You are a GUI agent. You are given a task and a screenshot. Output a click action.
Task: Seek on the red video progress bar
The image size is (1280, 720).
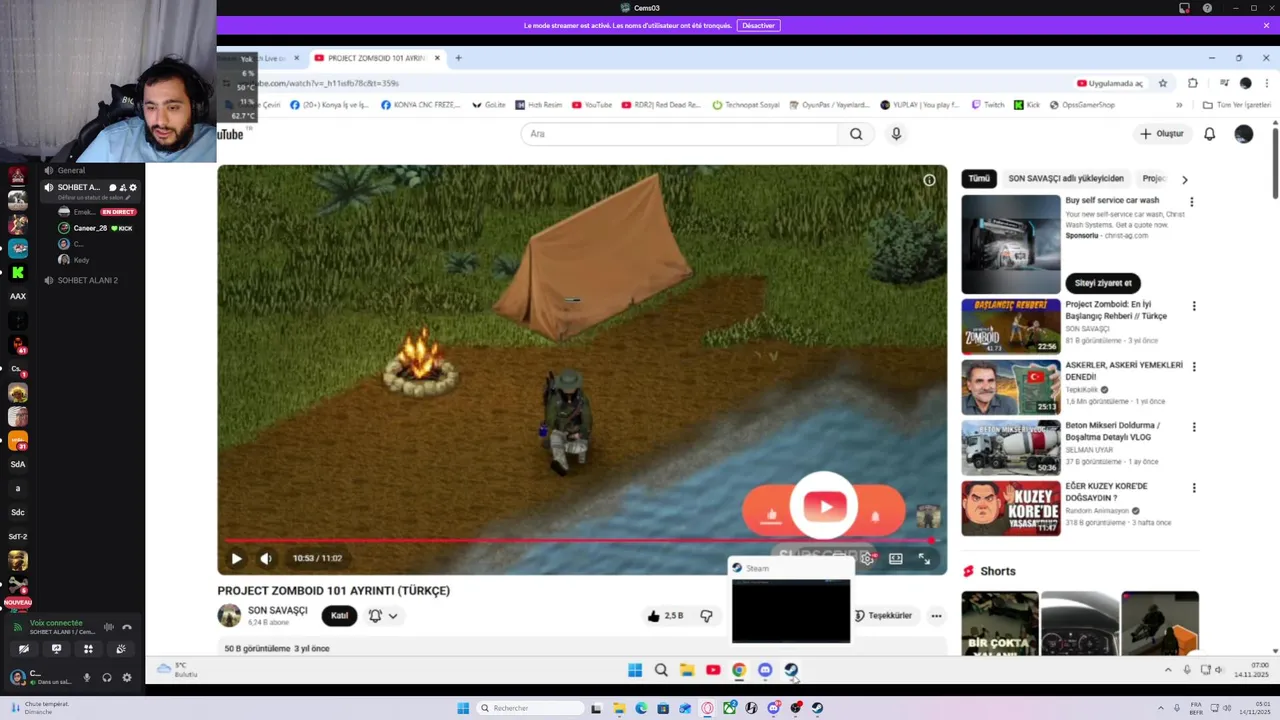[x=582, y=541]
